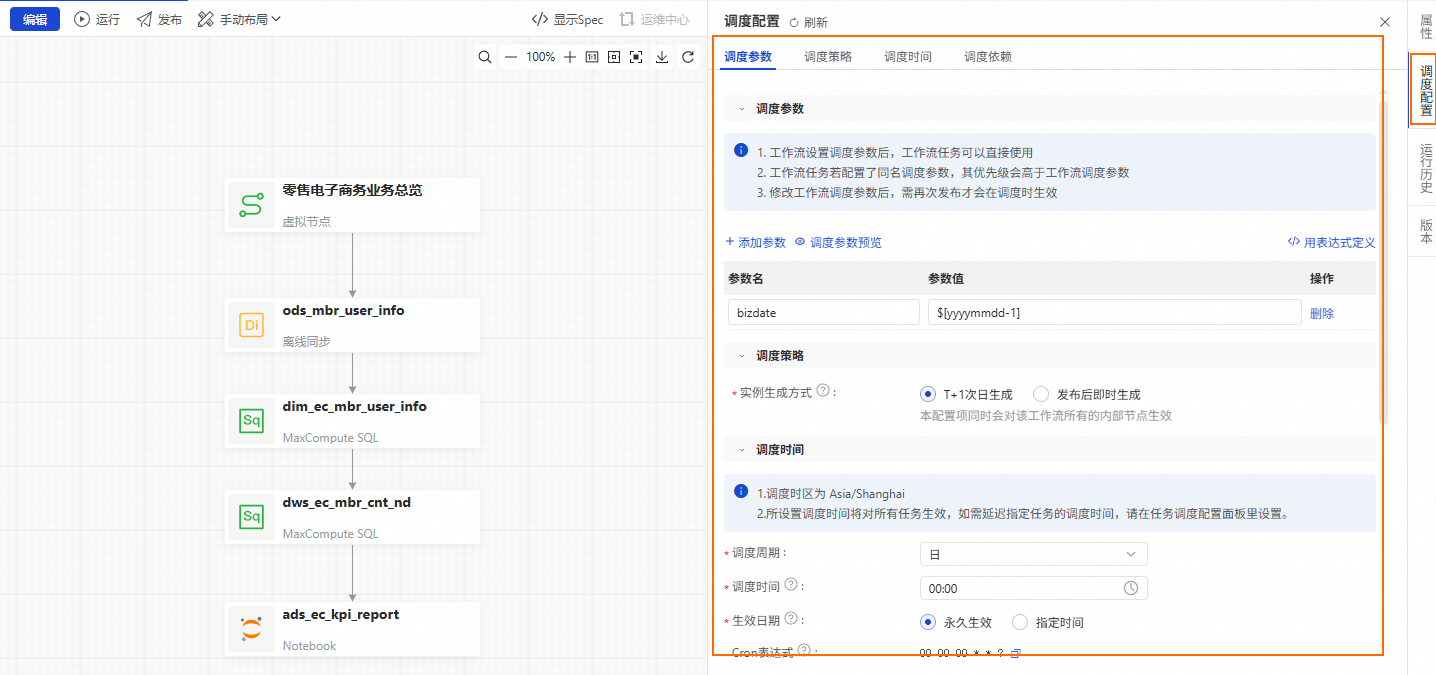Select the T+1次日生成 radio option
1436x675 pixels.
[928, 394]
